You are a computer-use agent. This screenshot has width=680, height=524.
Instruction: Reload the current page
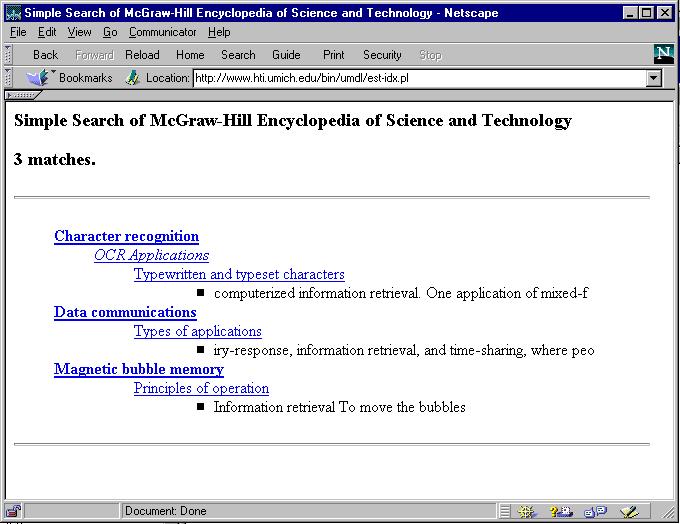point(142,55)
